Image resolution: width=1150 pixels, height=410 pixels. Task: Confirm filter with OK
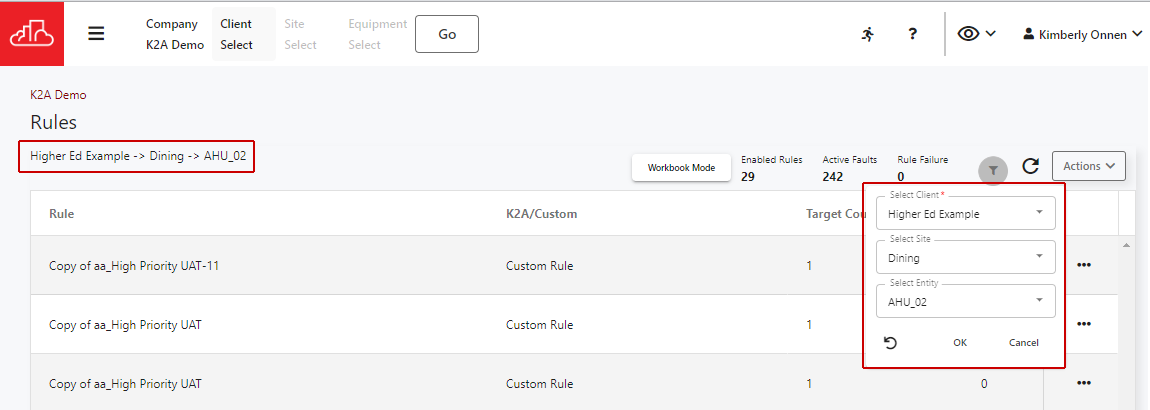tap(960, 343)
